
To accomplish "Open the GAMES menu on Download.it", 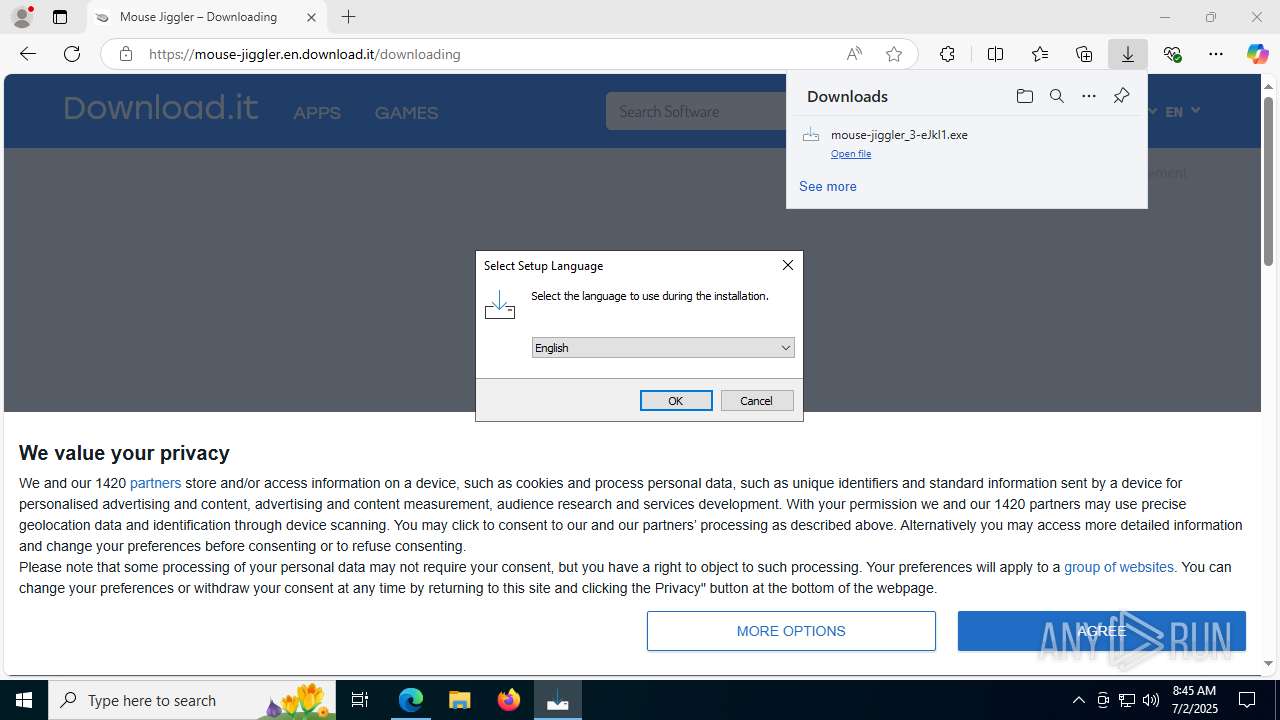I will point(406,113).
